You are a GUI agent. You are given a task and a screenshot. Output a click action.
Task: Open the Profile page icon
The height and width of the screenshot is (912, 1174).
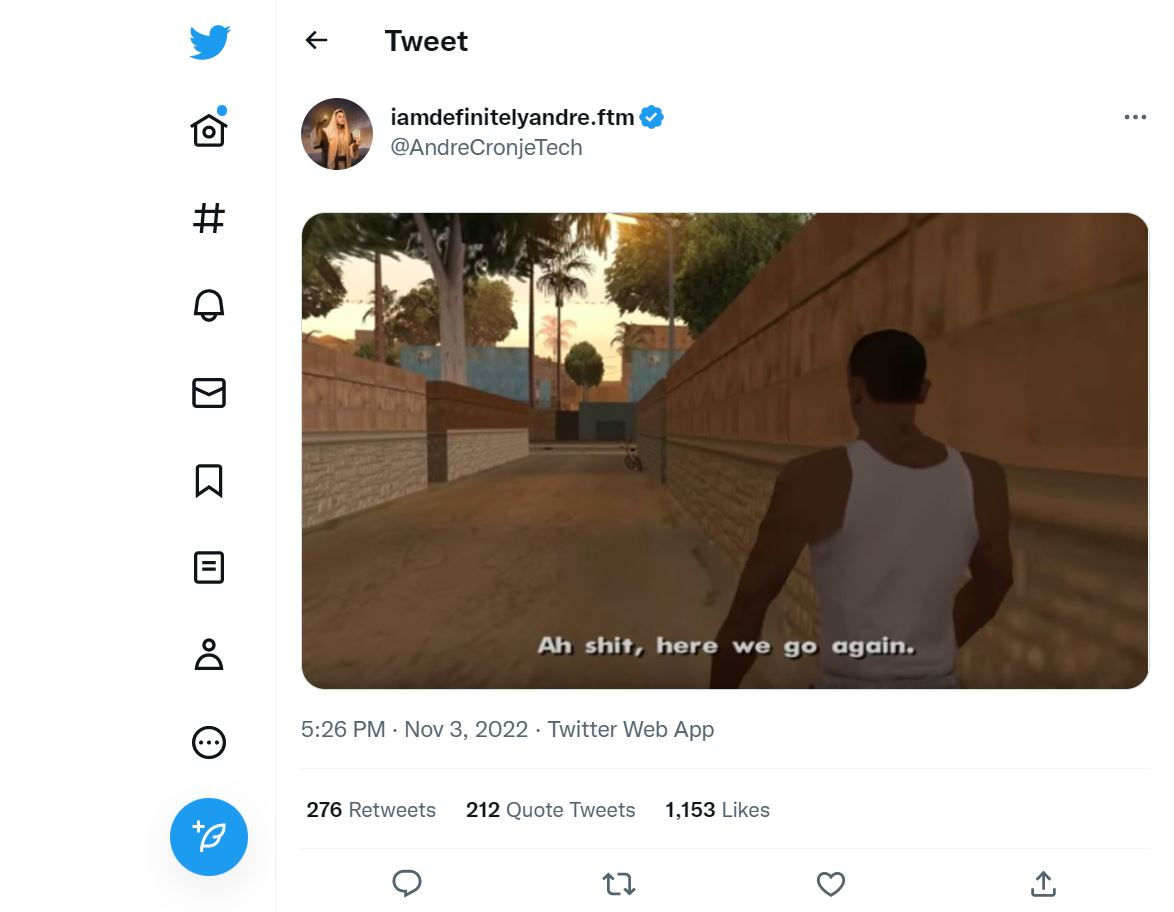(209, 655)
